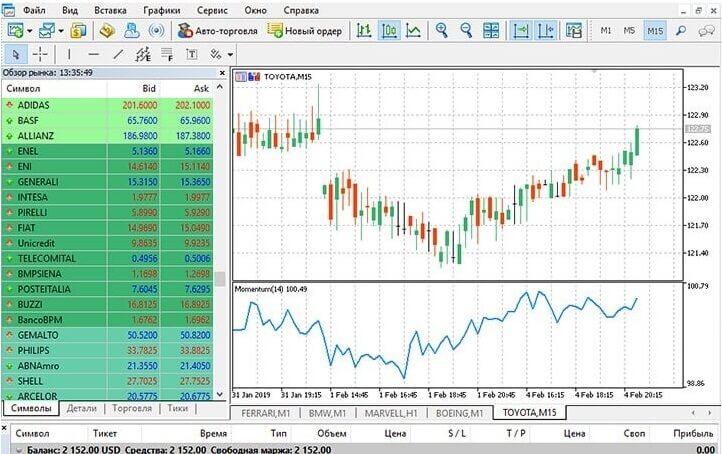Open the Market Watch coins icon
Screen dimensions: 722x454
click(78, 31)
